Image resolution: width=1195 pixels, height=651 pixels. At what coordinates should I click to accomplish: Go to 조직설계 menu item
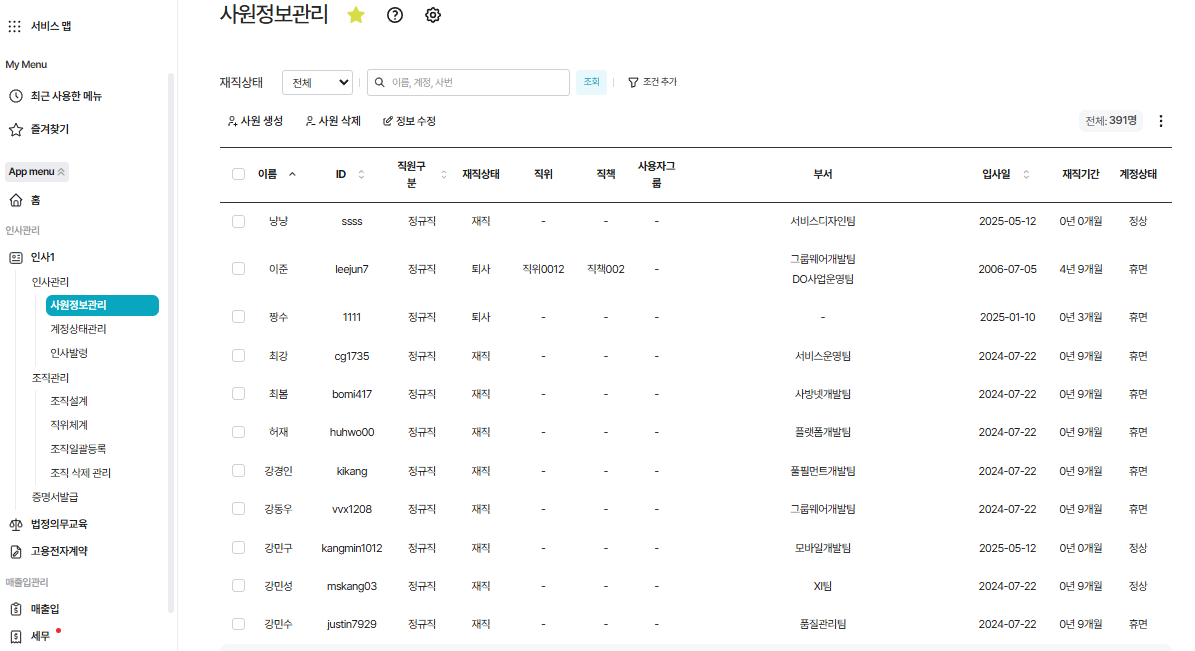[69, 401]
